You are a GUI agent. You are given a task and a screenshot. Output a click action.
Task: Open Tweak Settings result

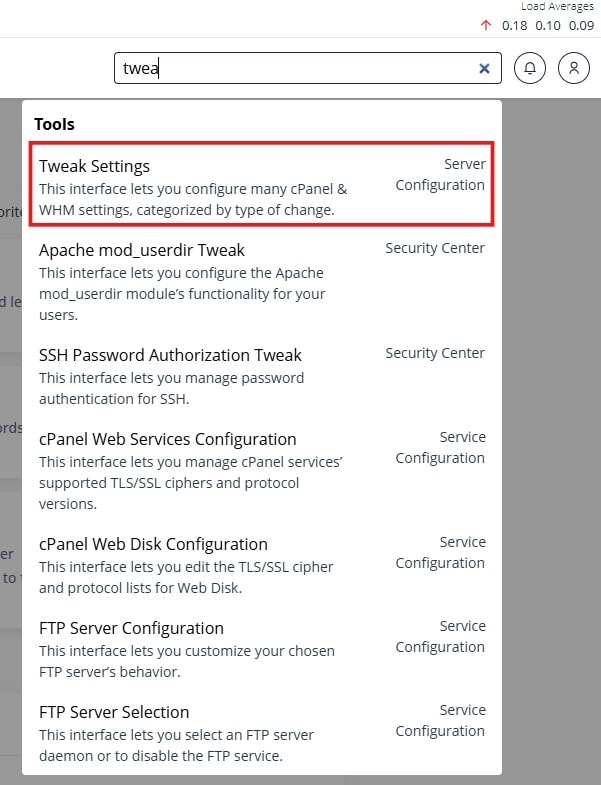point(261,184)
